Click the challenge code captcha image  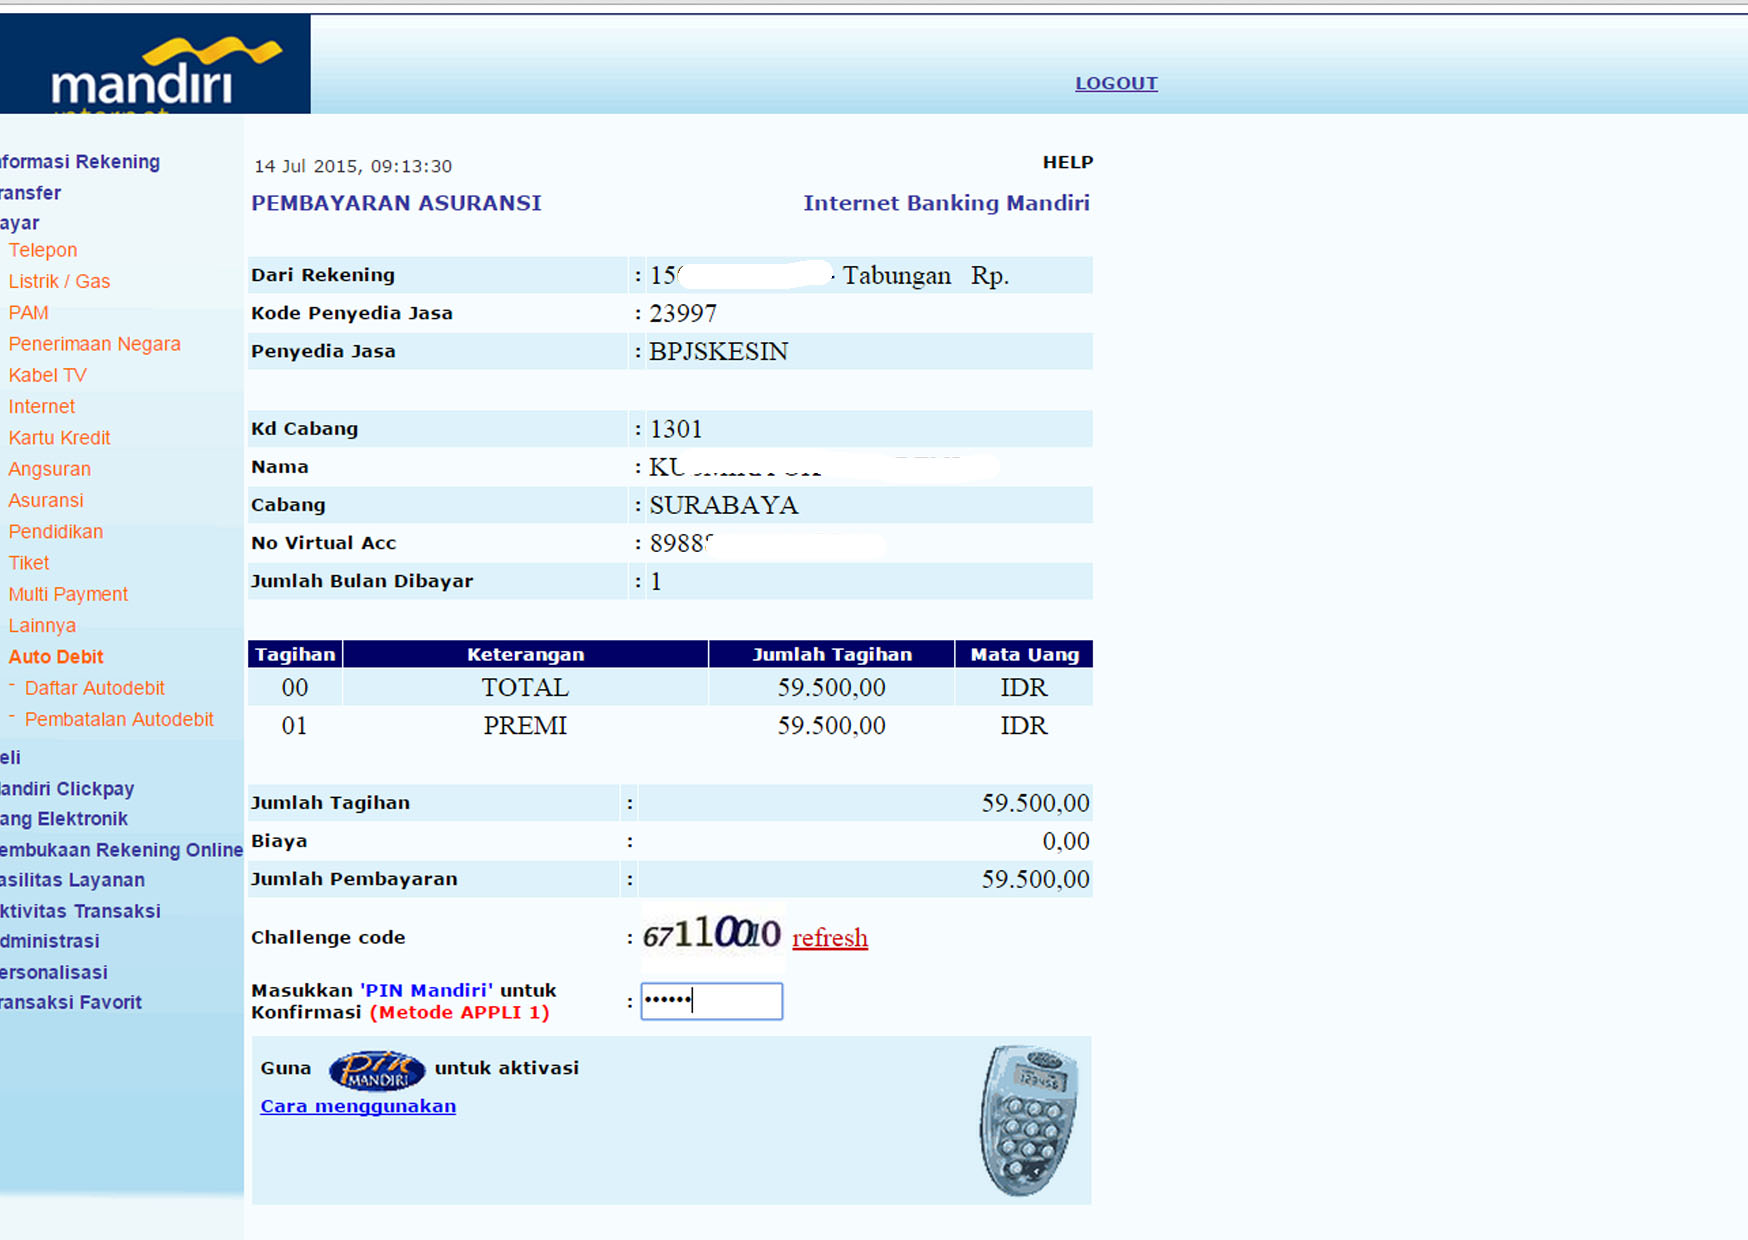click(x=712, y=935)
